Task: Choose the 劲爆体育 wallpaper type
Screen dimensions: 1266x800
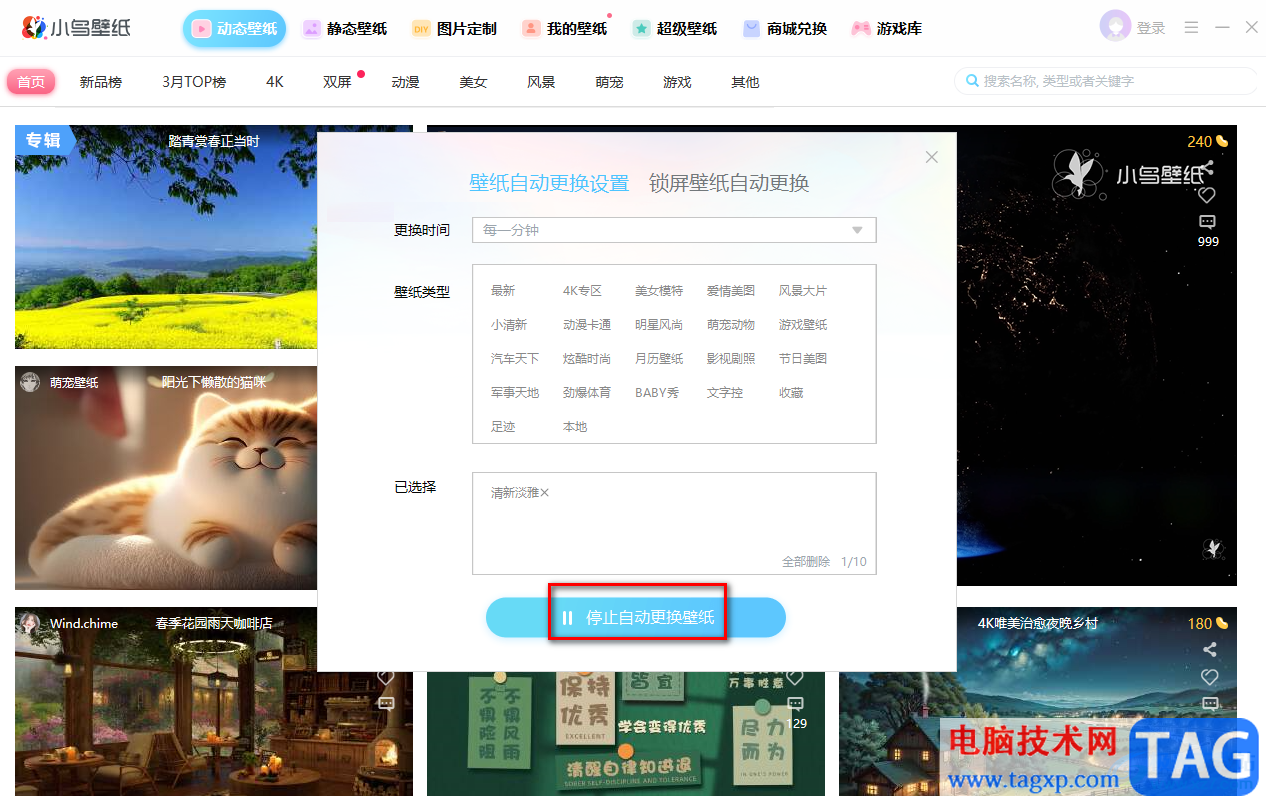Action: pyautogui.click(x=587, y=393)
